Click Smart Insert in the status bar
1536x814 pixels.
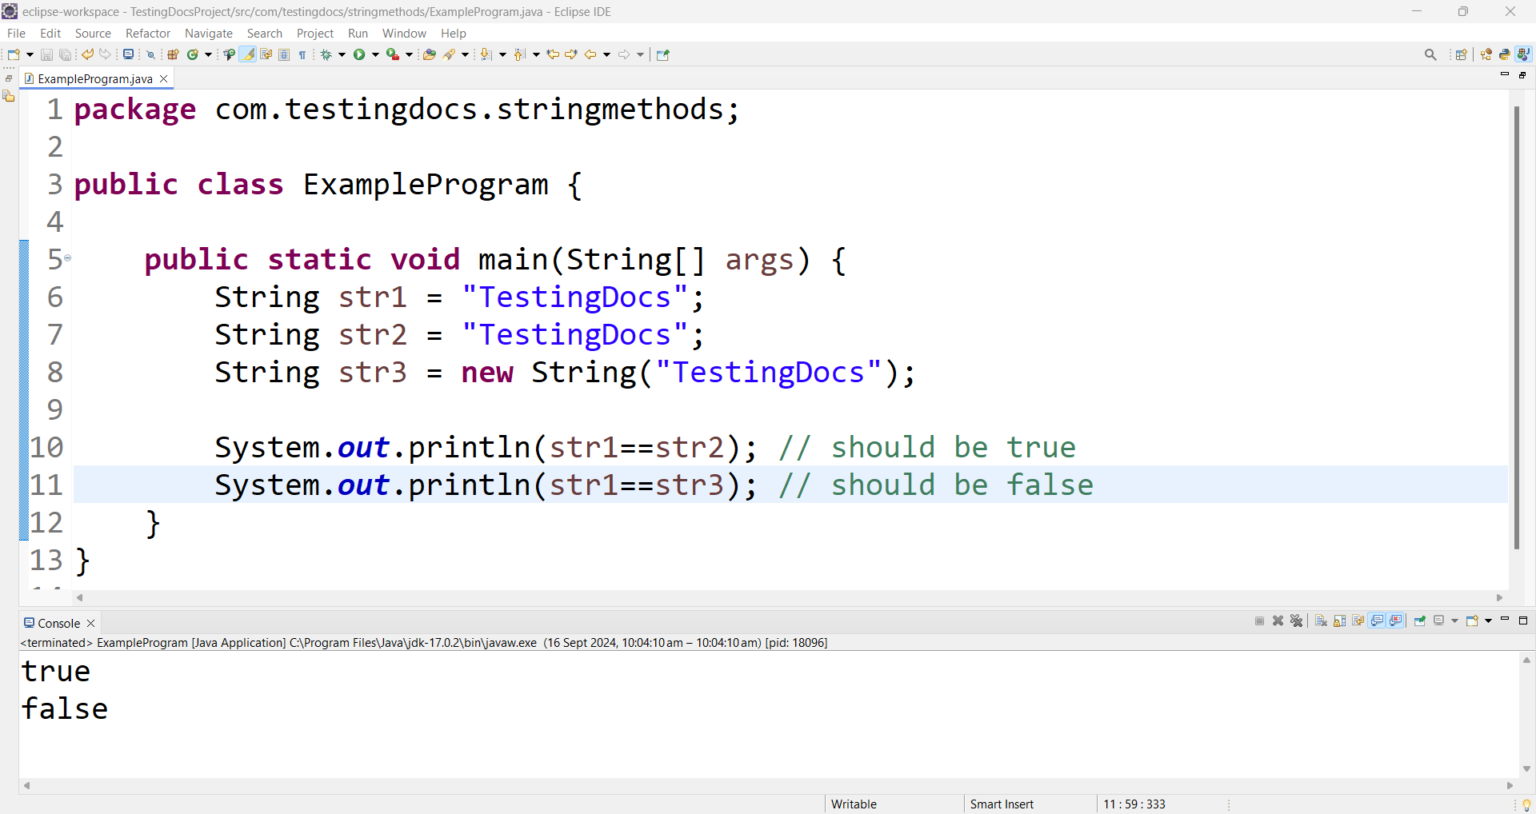pos(1001,804)
